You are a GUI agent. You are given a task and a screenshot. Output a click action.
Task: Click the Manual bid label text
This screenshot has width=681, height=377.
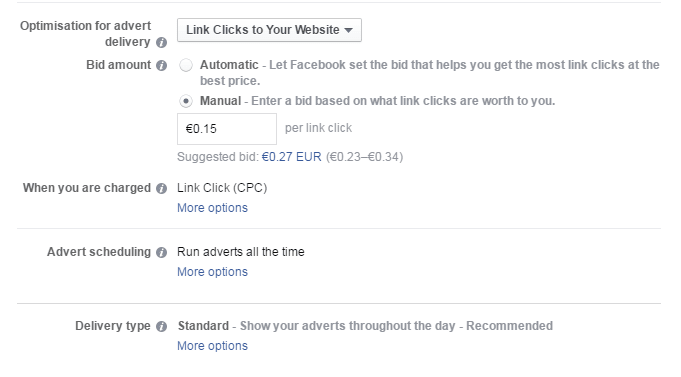(x=220, y=101)
